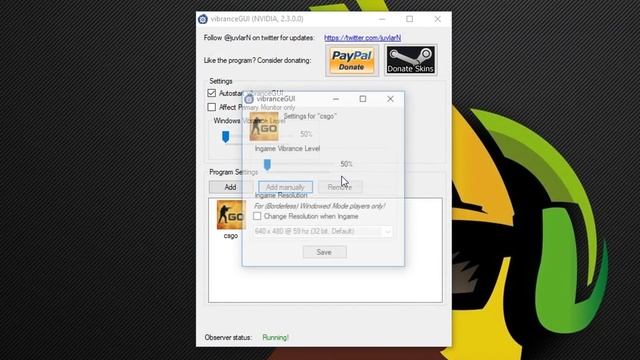Click Save in csgo settings dialog
Image resolution: width=640 pixels, height=360 pixels.
[x=324, y=252]
